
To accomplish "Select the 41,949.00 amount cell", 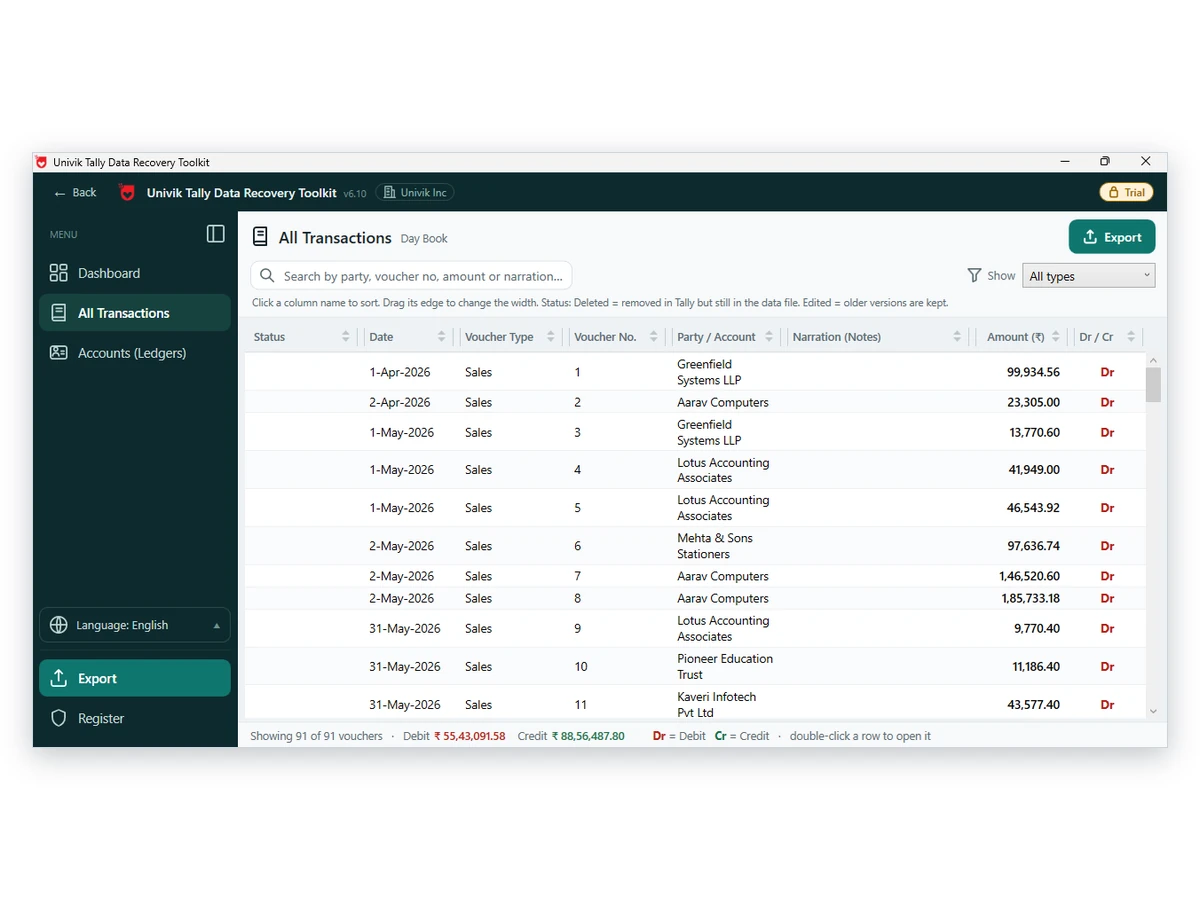I will point(1034,470).
